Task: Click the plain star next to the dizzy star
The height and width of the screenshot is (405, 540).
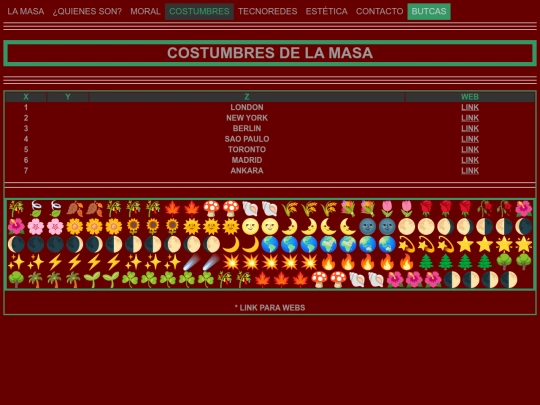Action: pyautogui.click(x=465, y=244)
